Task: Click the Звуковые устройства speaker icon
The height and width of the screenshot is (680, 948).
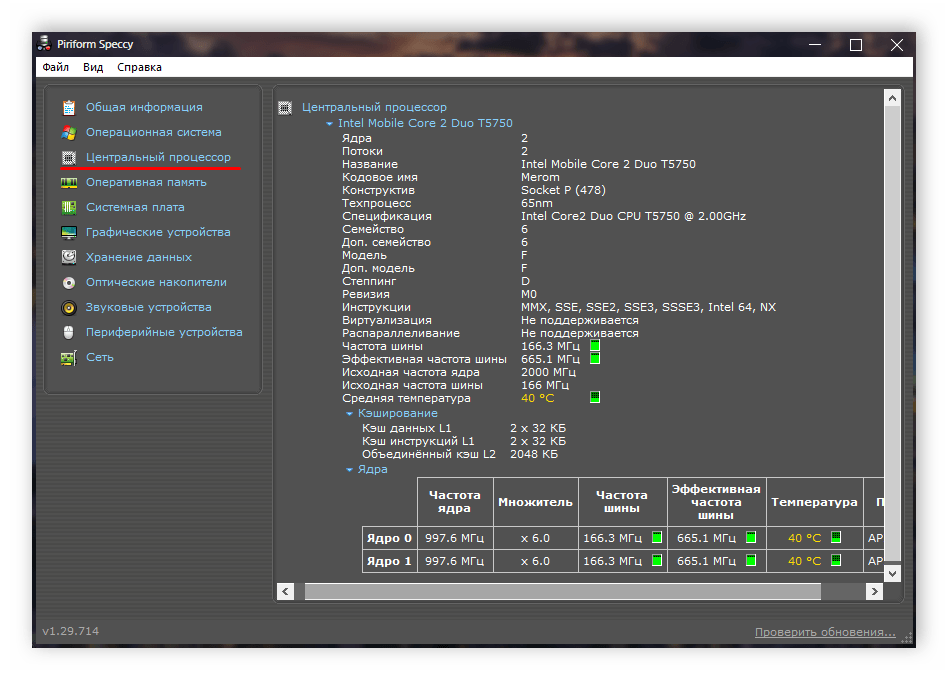Action: coord(69,308)
